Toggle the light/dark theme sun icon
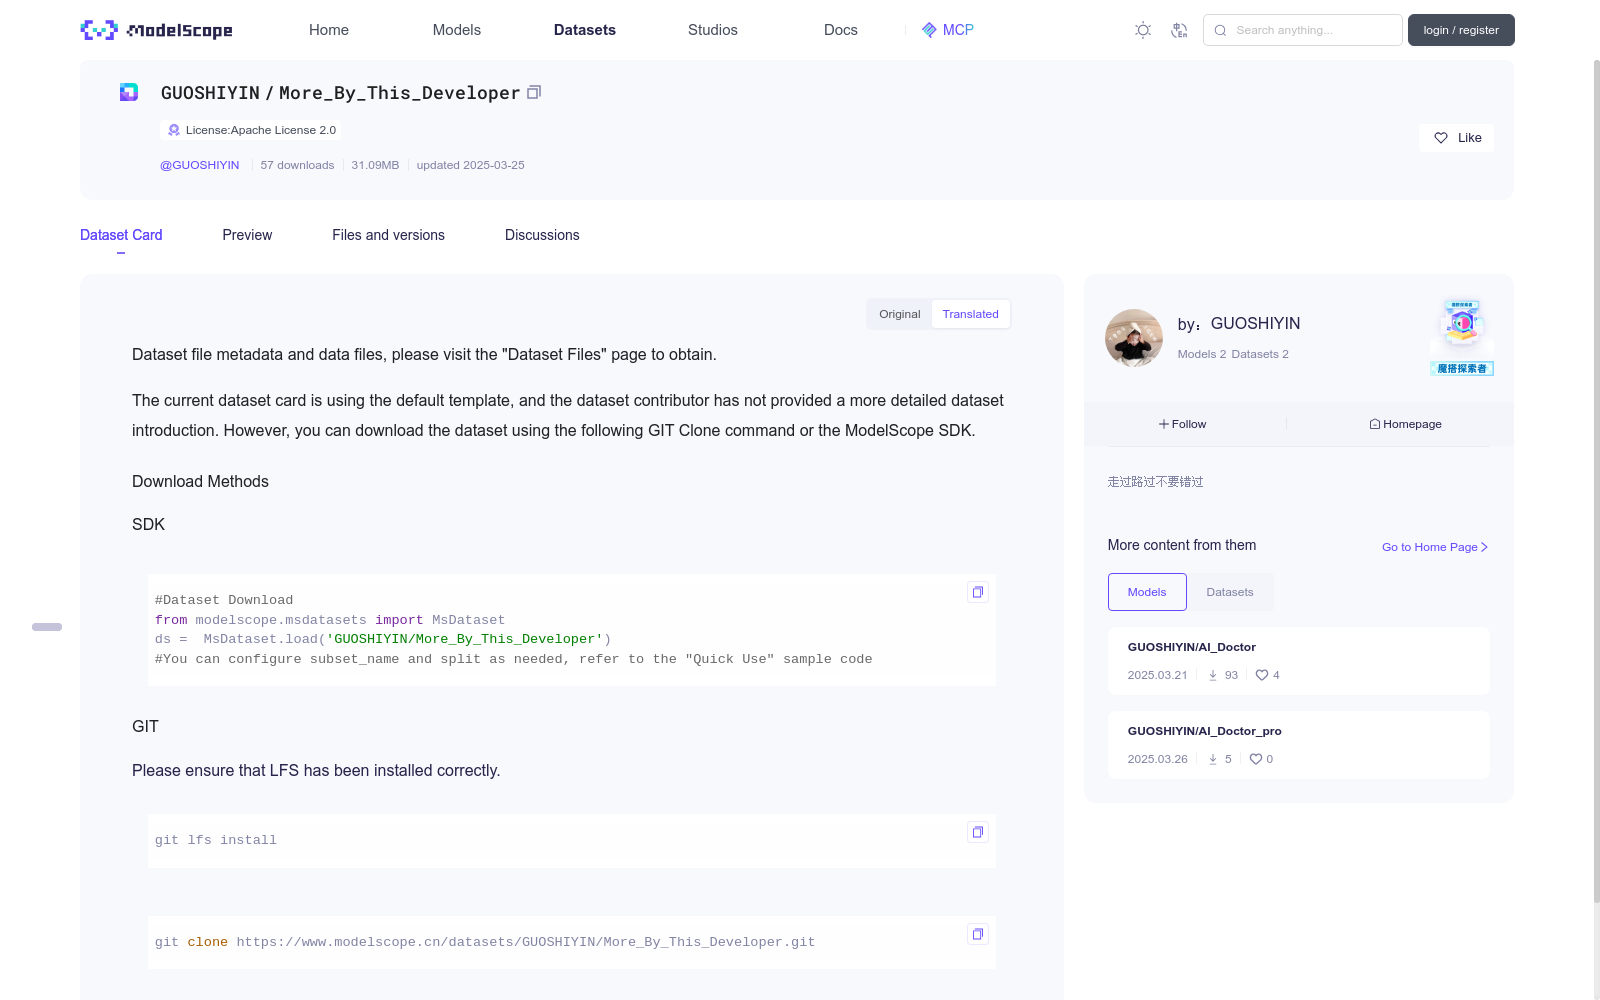The height and width of the screenshot is (1000, 1600). 1143,30
